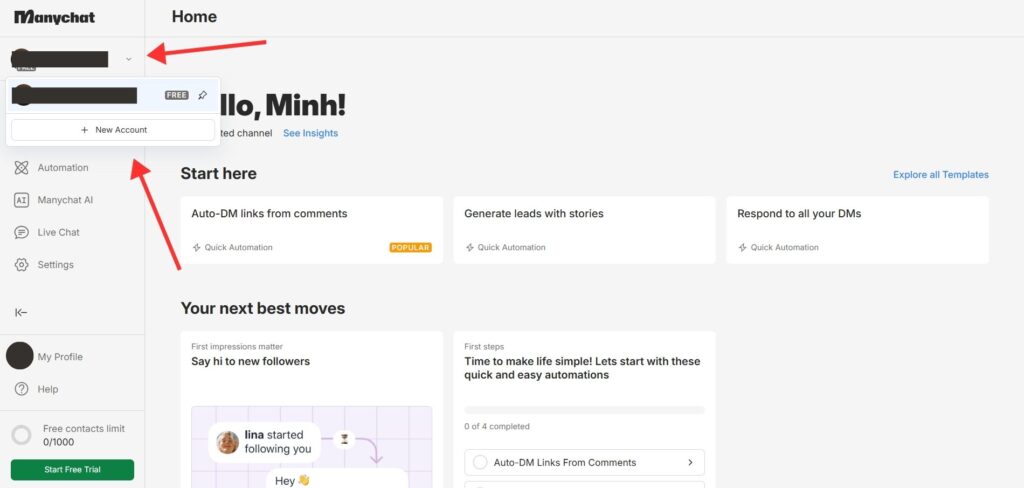Click the Manychat logo
This screenshot has height=488, width=1024.
[x=54, y=17]
